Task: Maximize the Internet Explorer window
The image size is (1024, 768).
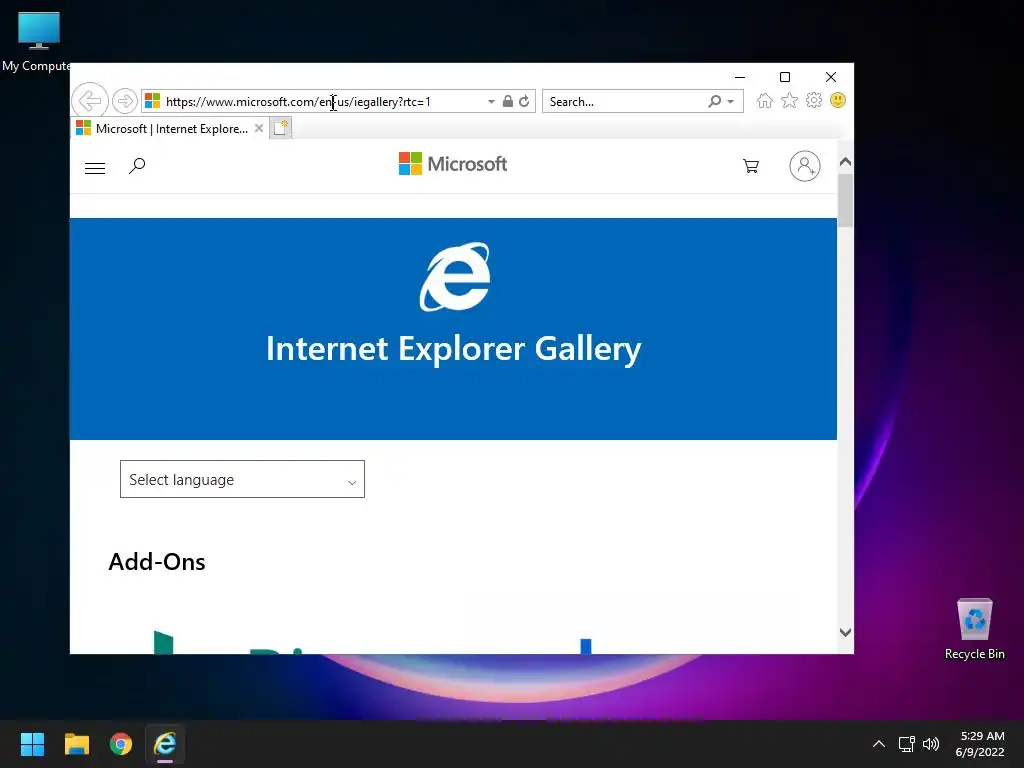Action: coord(785,77)
